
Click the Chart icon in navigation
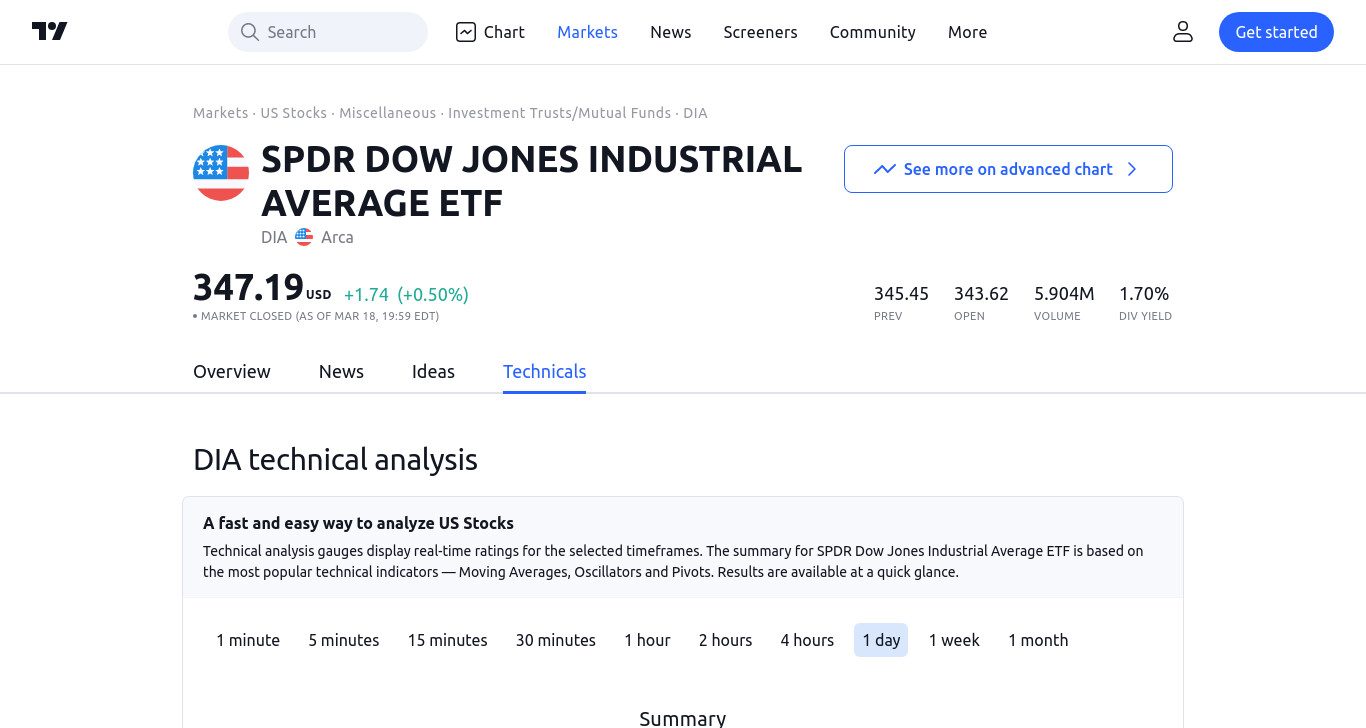(465, 32)
